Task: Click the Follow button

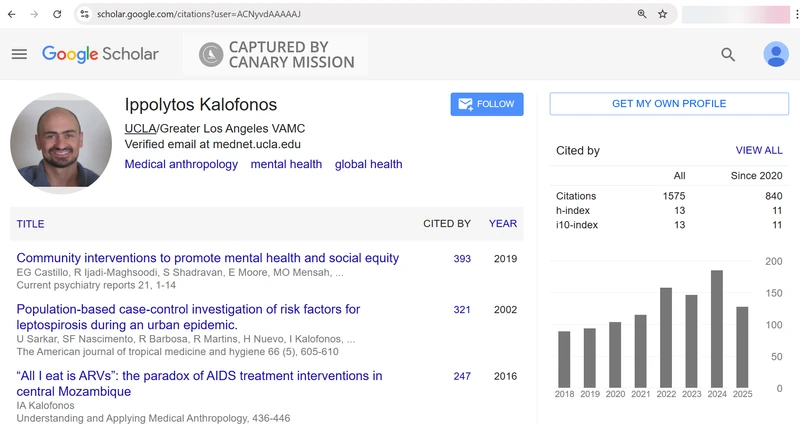Action: tap(487, 104)
